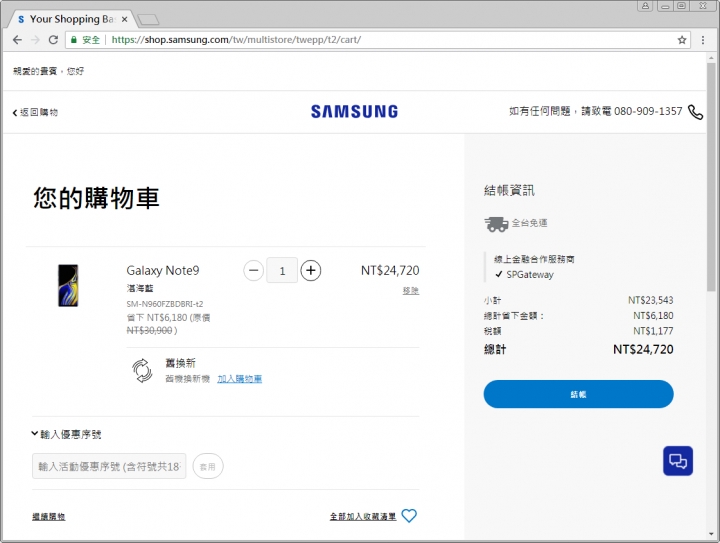This screenshot has width=720, height=543.
Task: Click the 舊換新 trade-in title
Action: pos(180,363)
